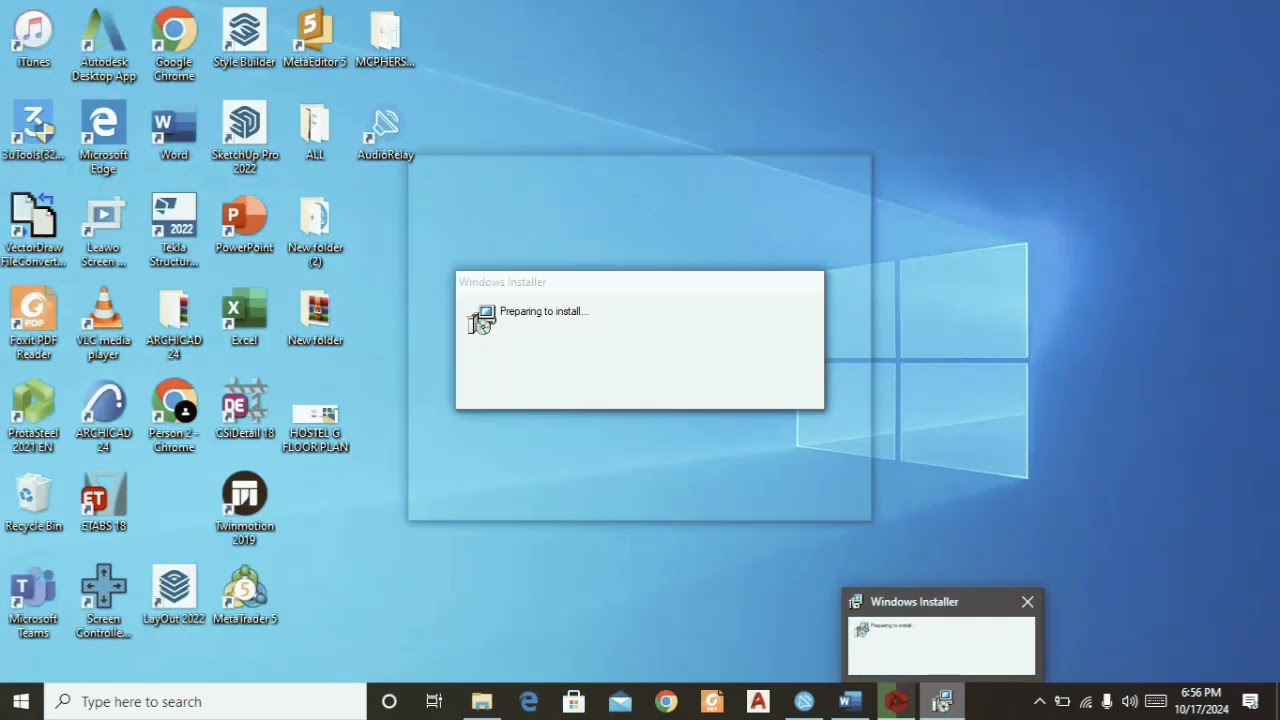Image resolution: width=1280 pixels, height=720 pixels.
Task: Select MetaTrader 5 desktop icon
Action: (244, 596)
